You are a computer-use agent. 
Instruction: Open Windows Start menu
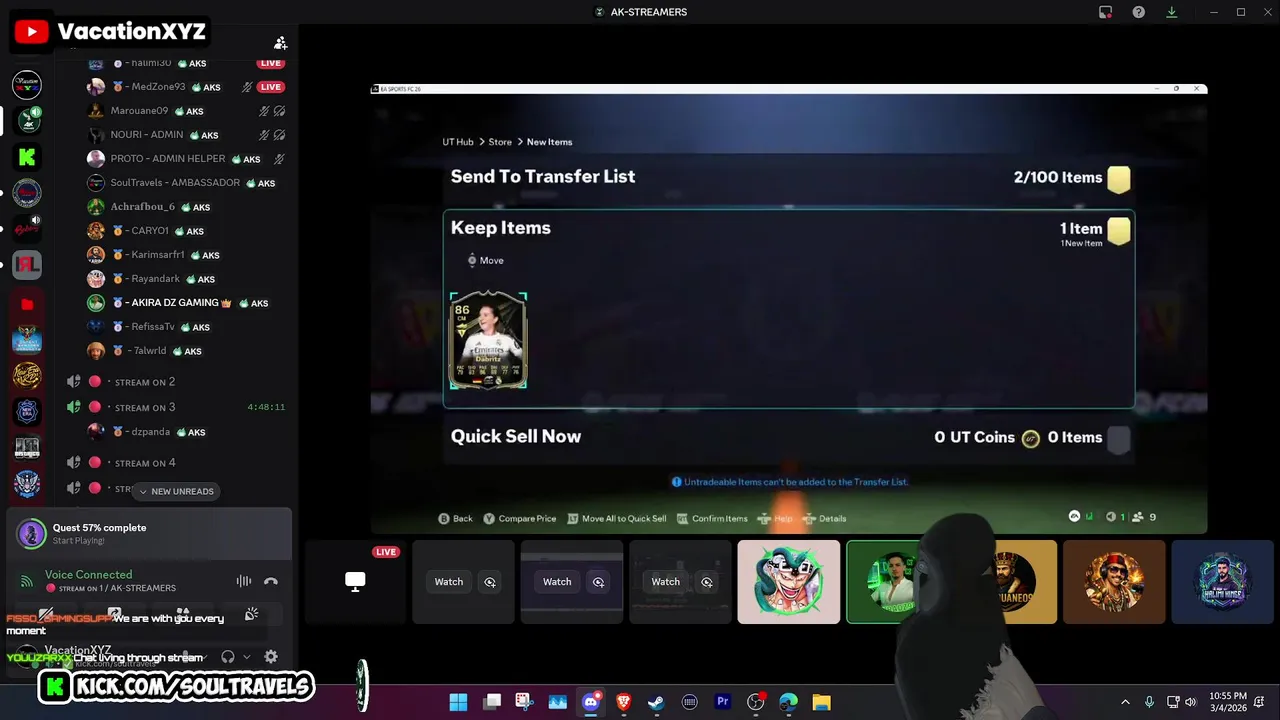[458, 702]
